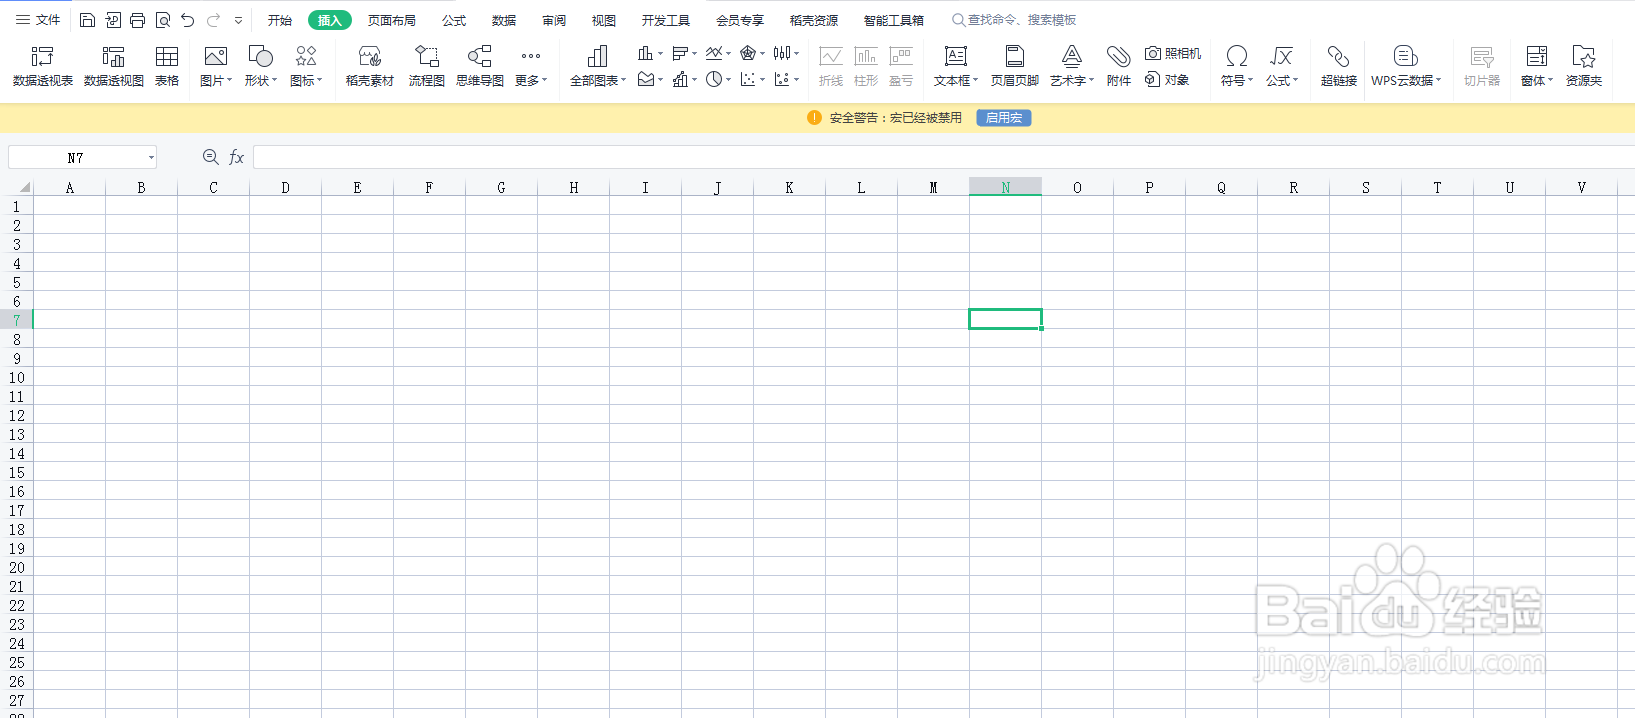Click the export to PDF icon
Image resolution: width=1635 pixels, height=718 pixels.
[112, 20]
